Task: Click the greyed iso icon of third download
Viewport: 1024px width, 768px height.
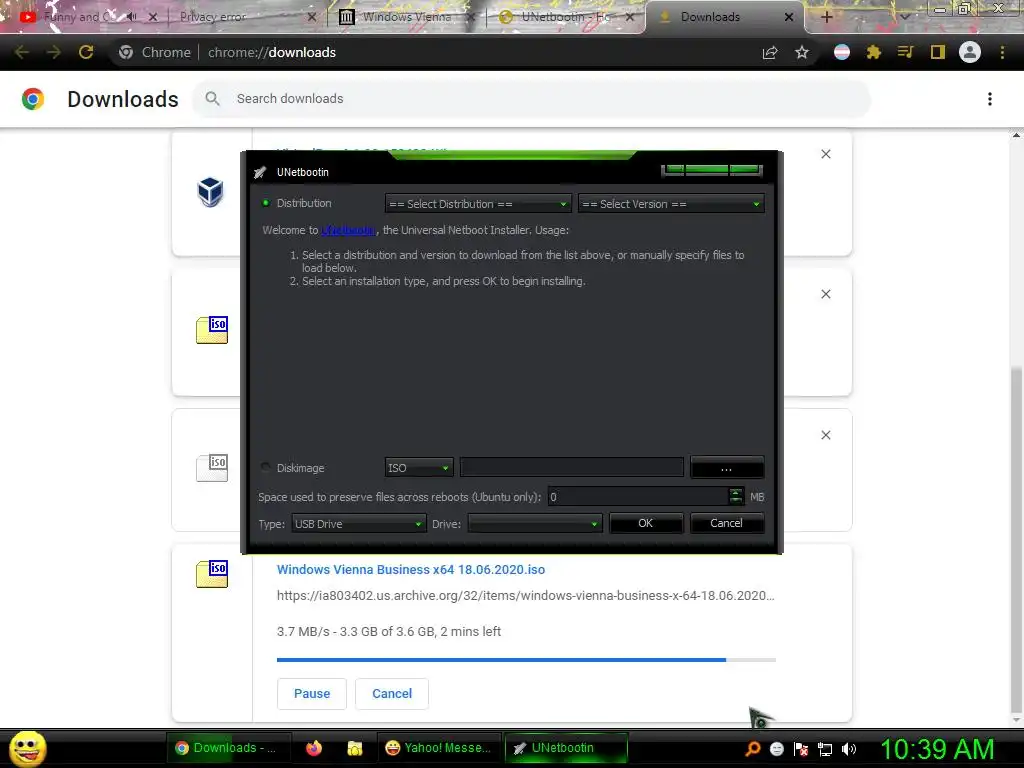Action: pos(212,468)
